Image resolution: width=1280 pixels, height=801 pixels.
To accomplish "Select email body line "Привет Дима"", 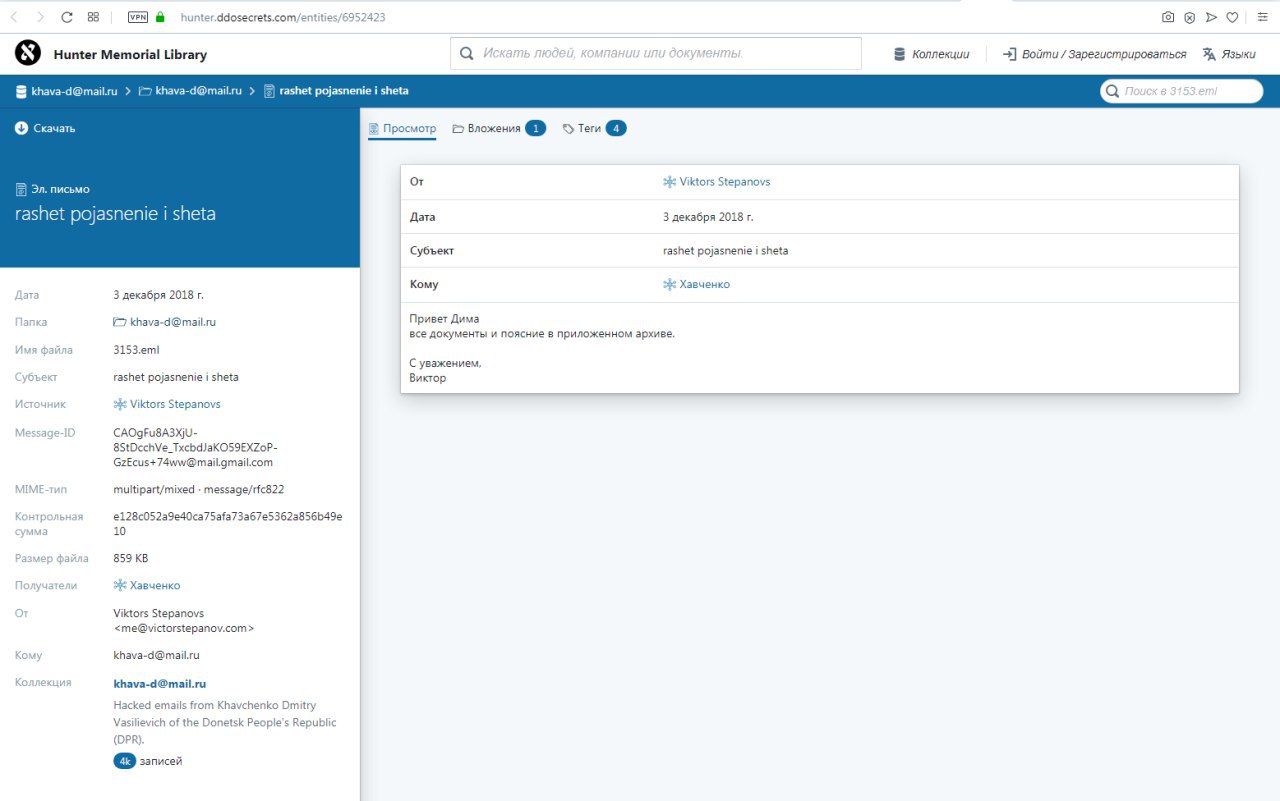I will (444, 319).
